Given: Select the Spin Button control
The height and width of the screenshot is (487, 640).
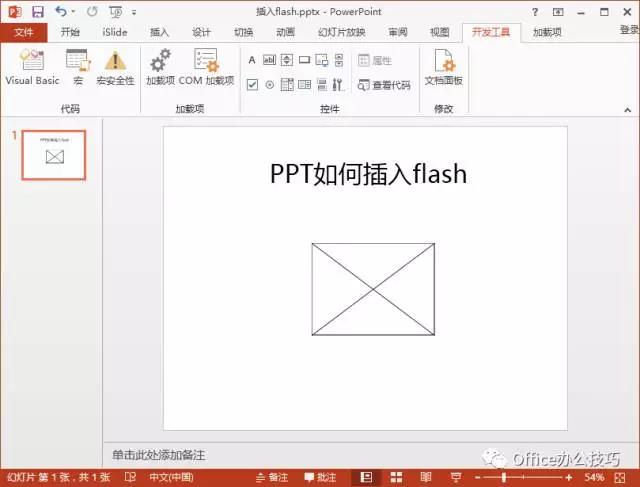Looking at the screenshot, I should point(287,60).
